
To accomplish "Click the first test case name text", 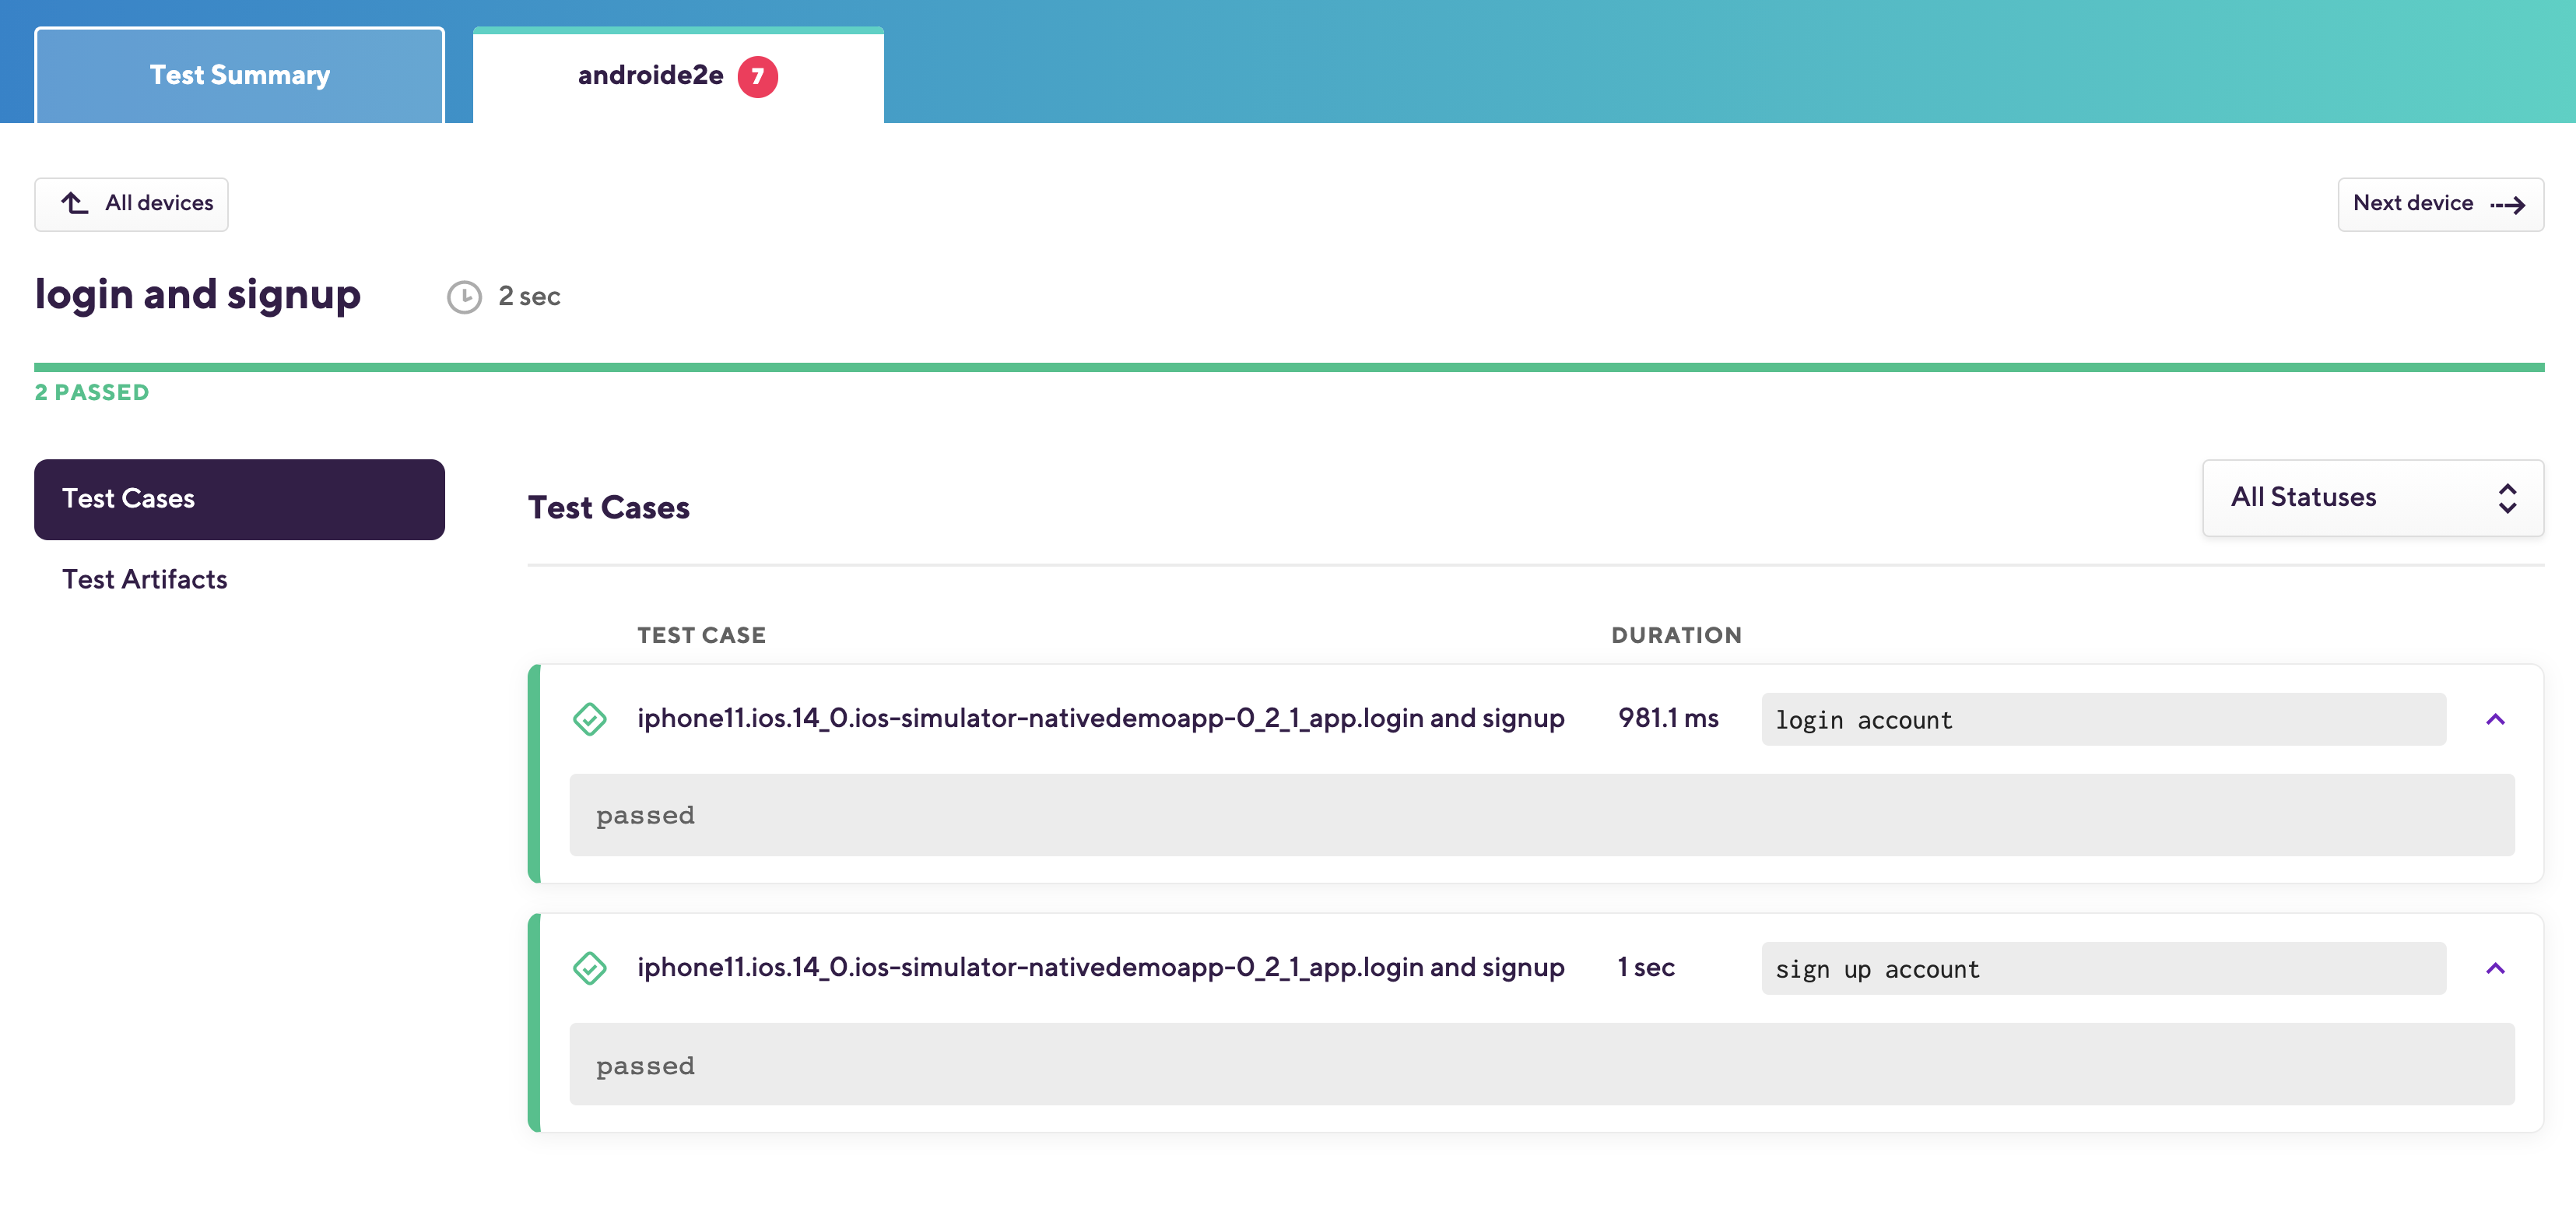I will 1100,718.
